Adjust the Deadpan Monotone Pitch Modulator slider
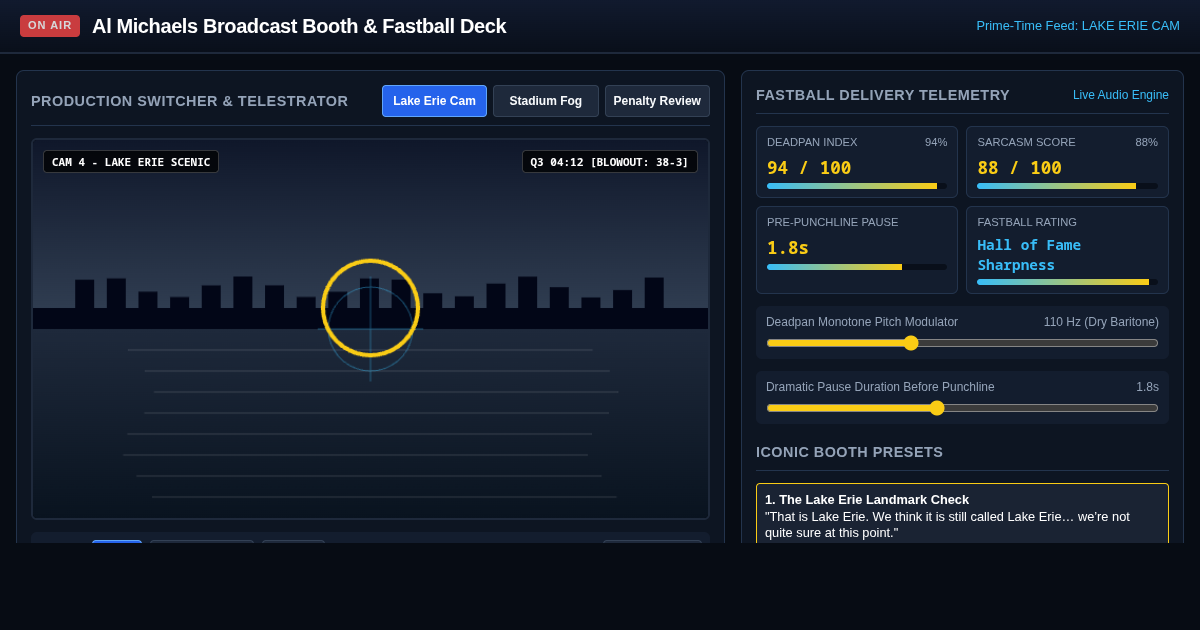The height and width of the screenshot is (630, 1200). tap(962, 343)
